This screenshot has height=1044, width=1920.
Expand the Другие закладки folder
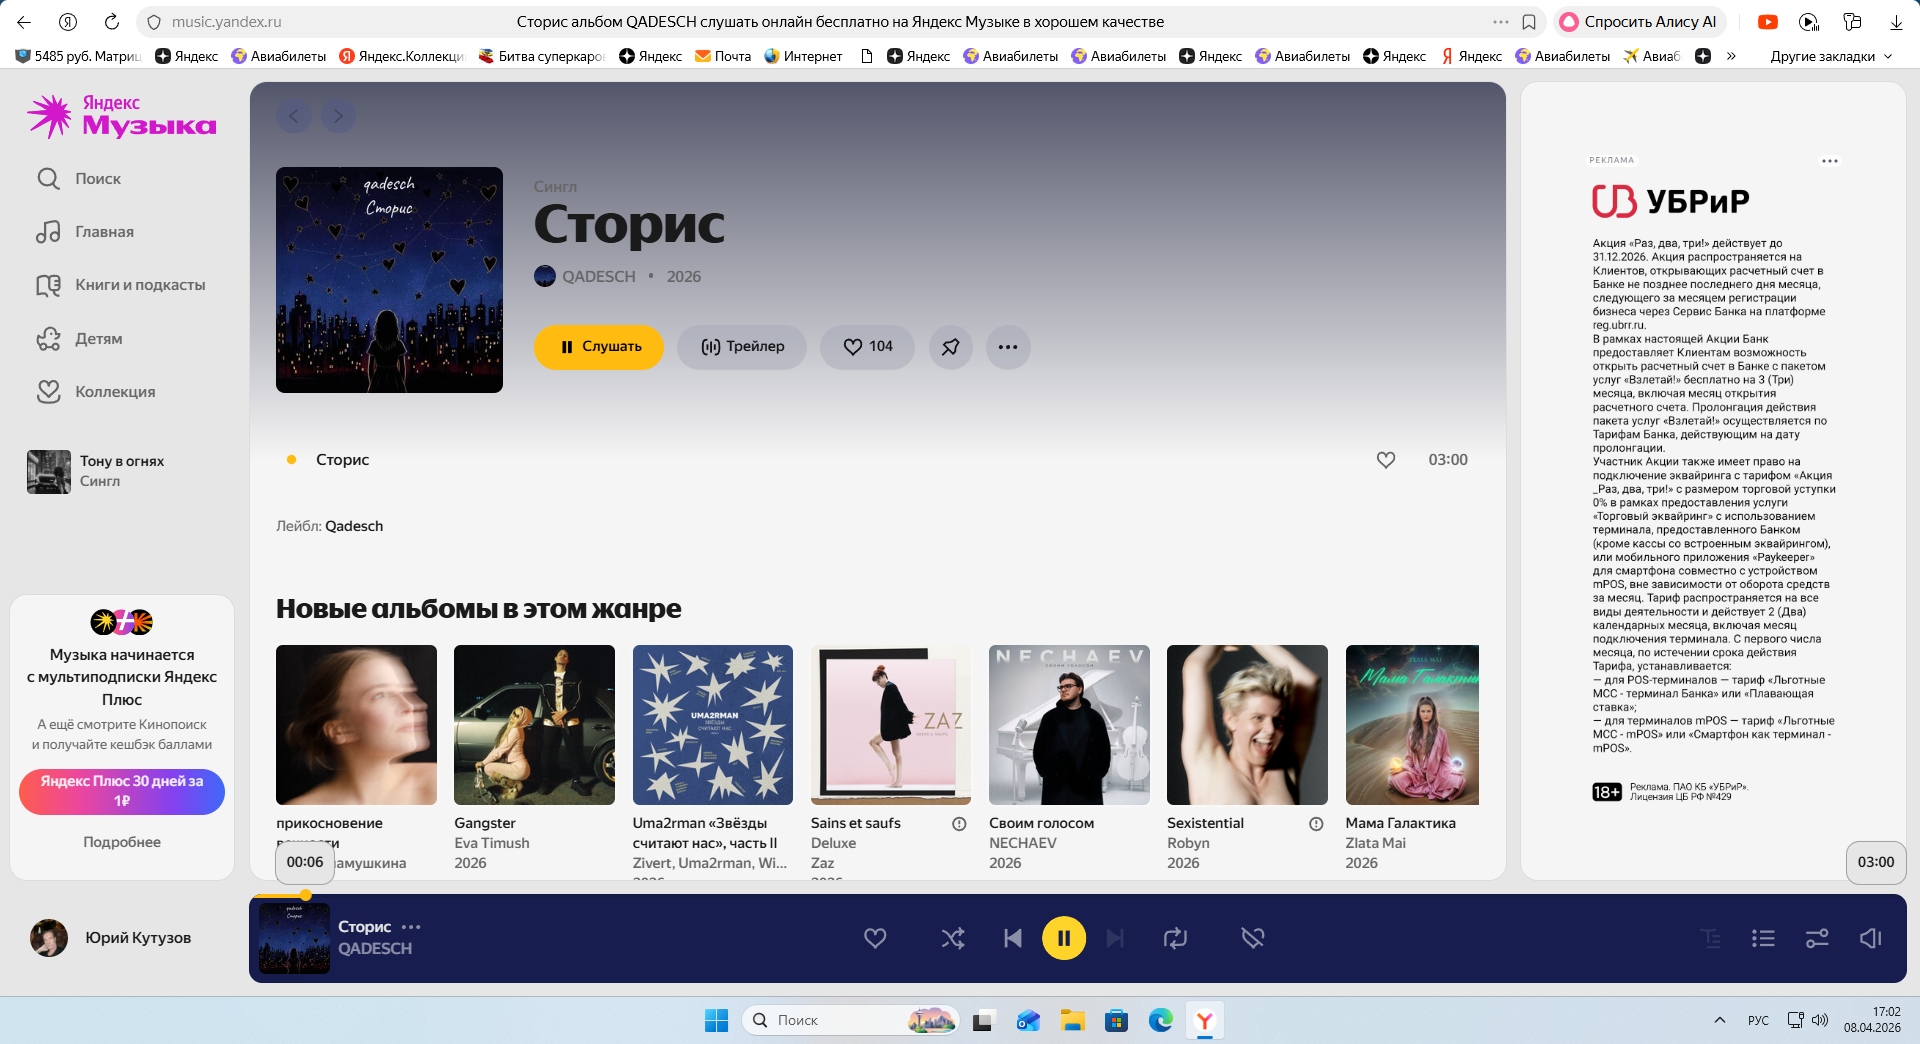[1831, 56]
